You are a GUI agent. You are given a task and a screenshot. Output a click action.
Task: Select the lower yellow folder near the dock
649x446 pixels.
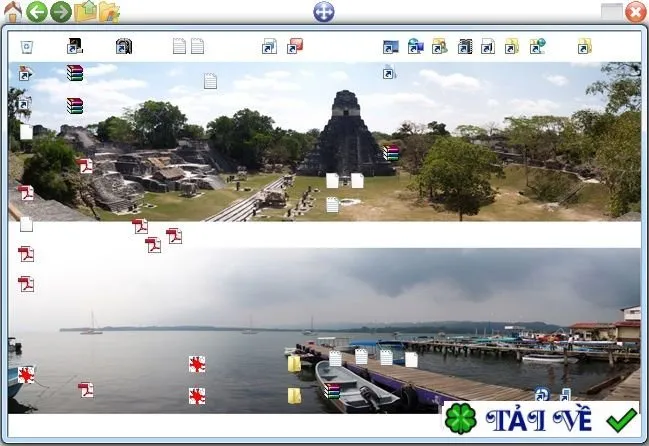(x=294, y=396)
